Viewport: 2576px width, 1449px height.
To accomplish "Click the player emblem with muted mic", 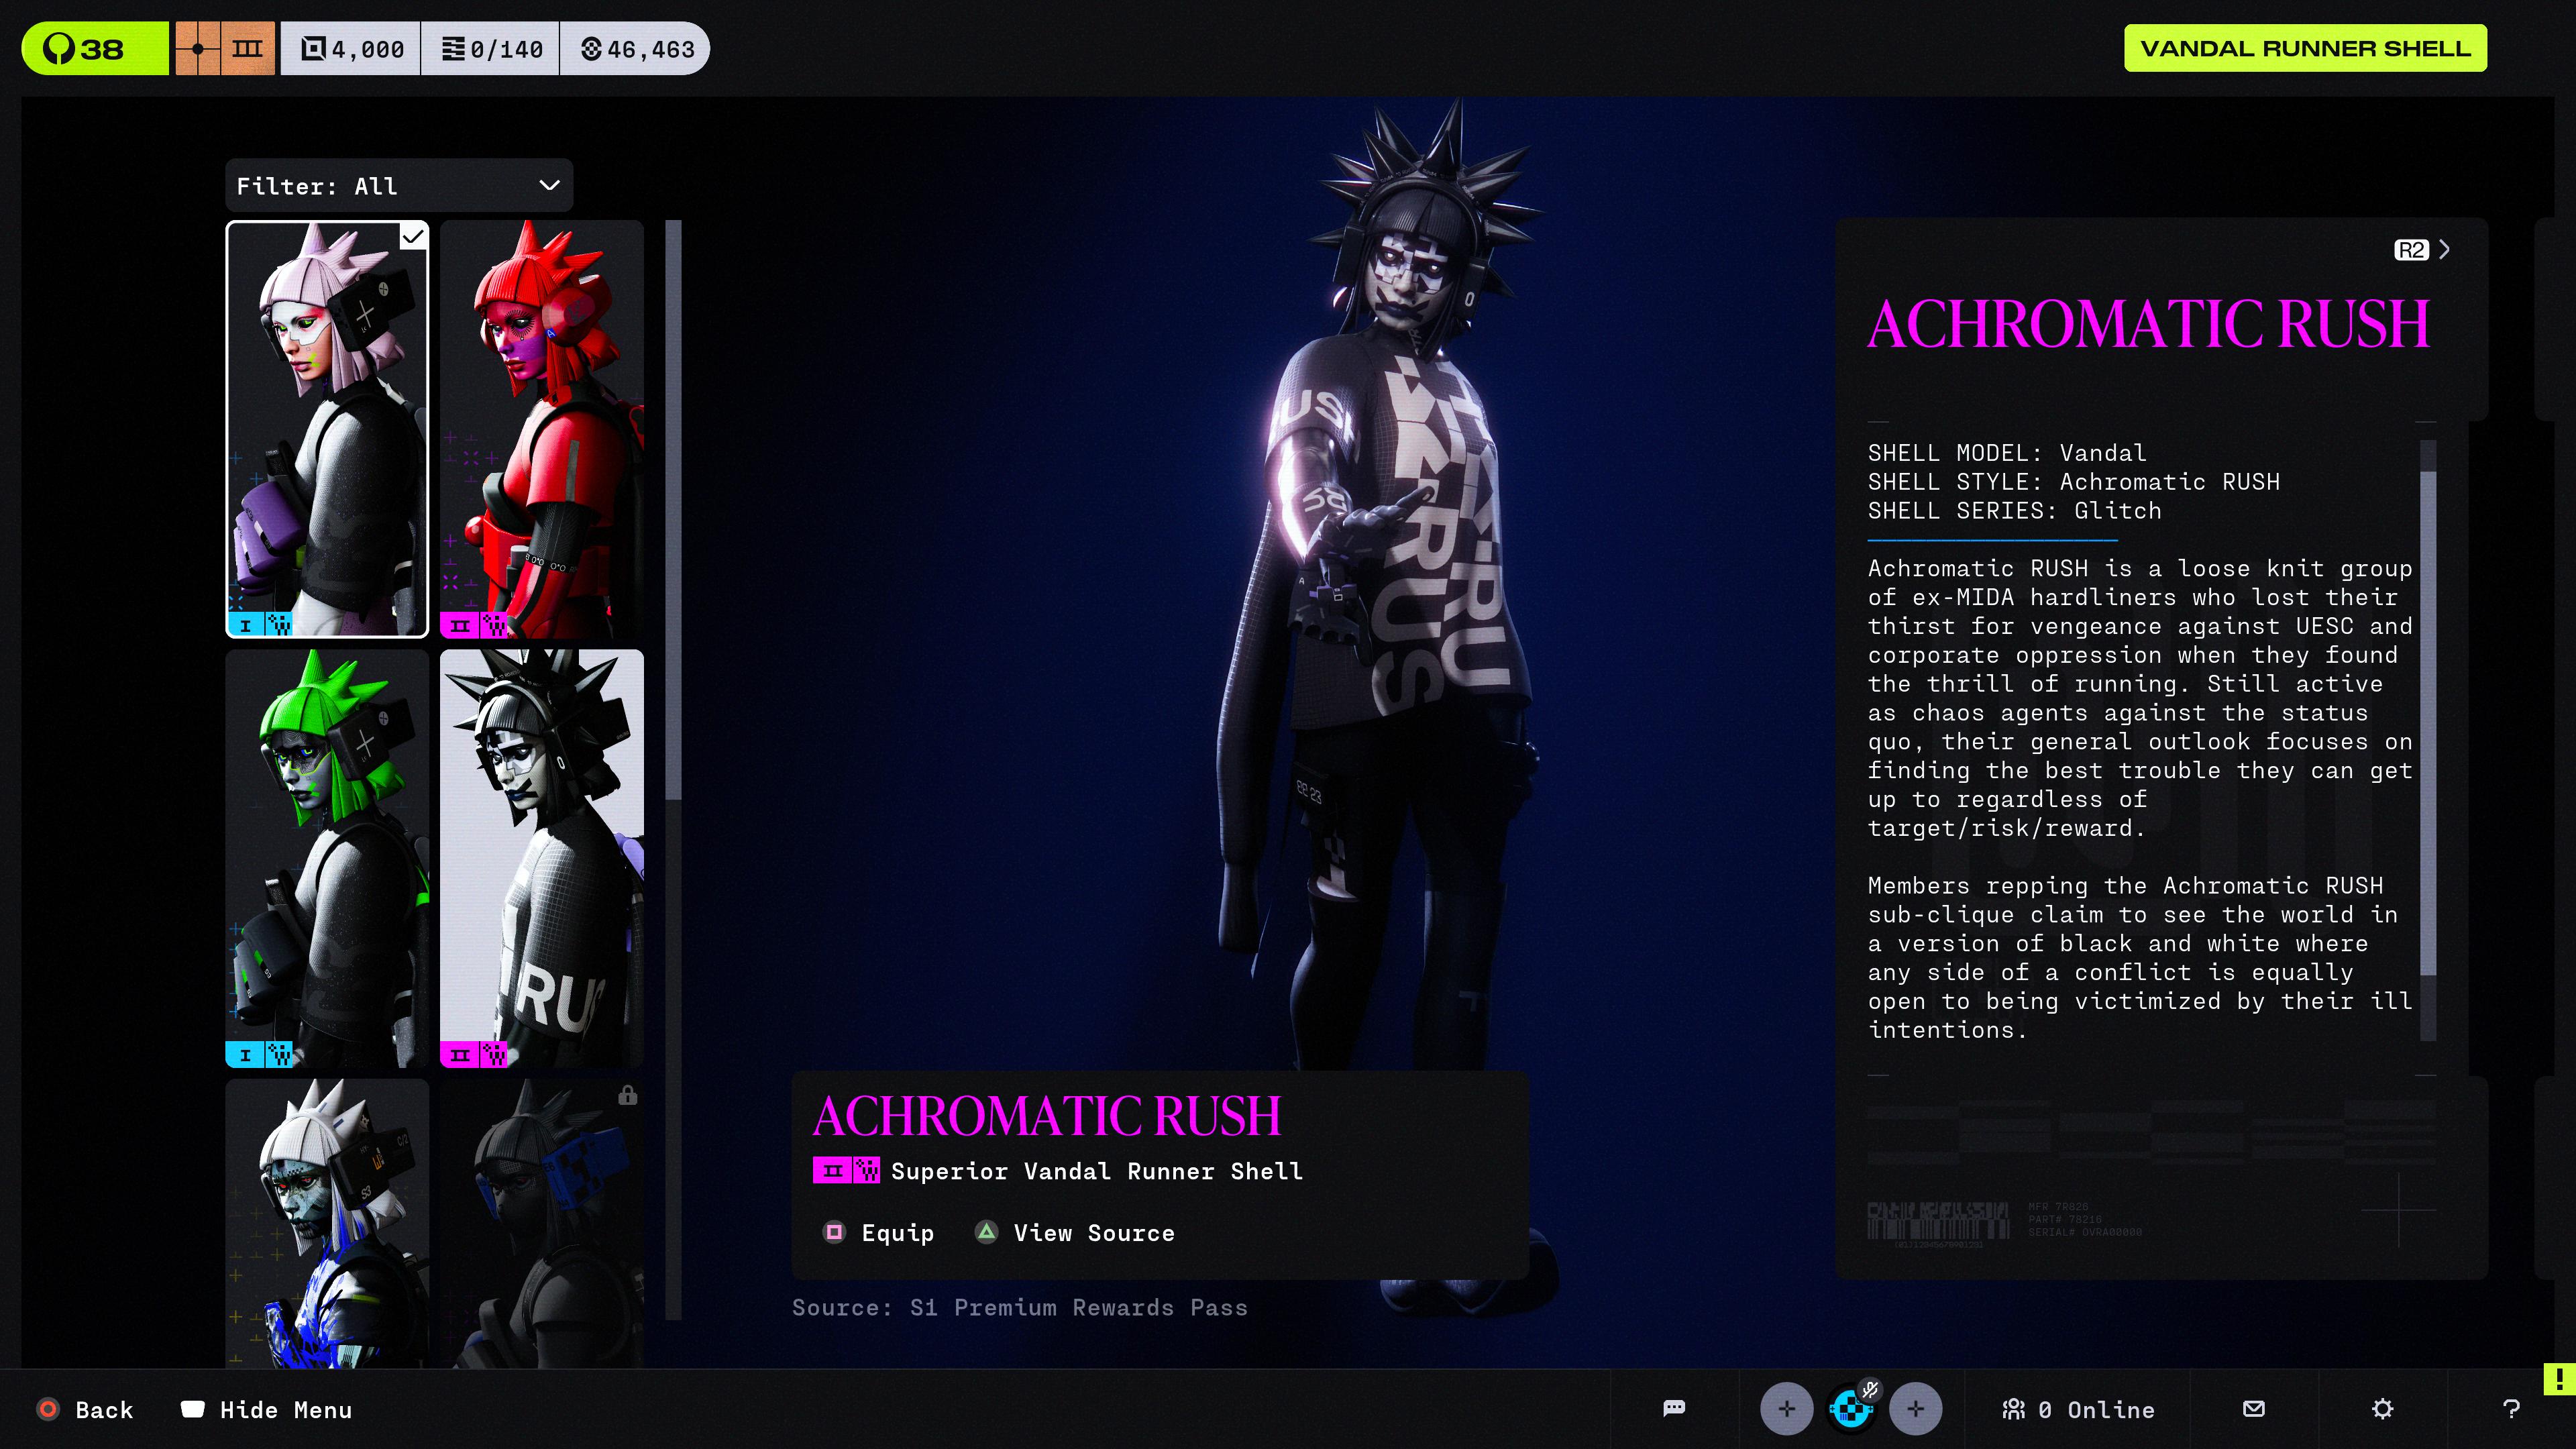I will click(1851, 1409).
